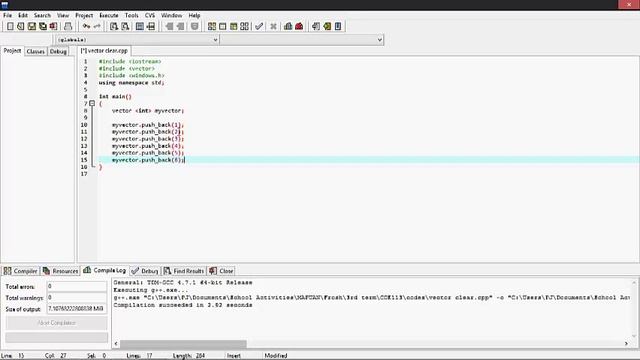Click the Close tab in the bottom panel
The image size is (640, 360).
point(221,271)
